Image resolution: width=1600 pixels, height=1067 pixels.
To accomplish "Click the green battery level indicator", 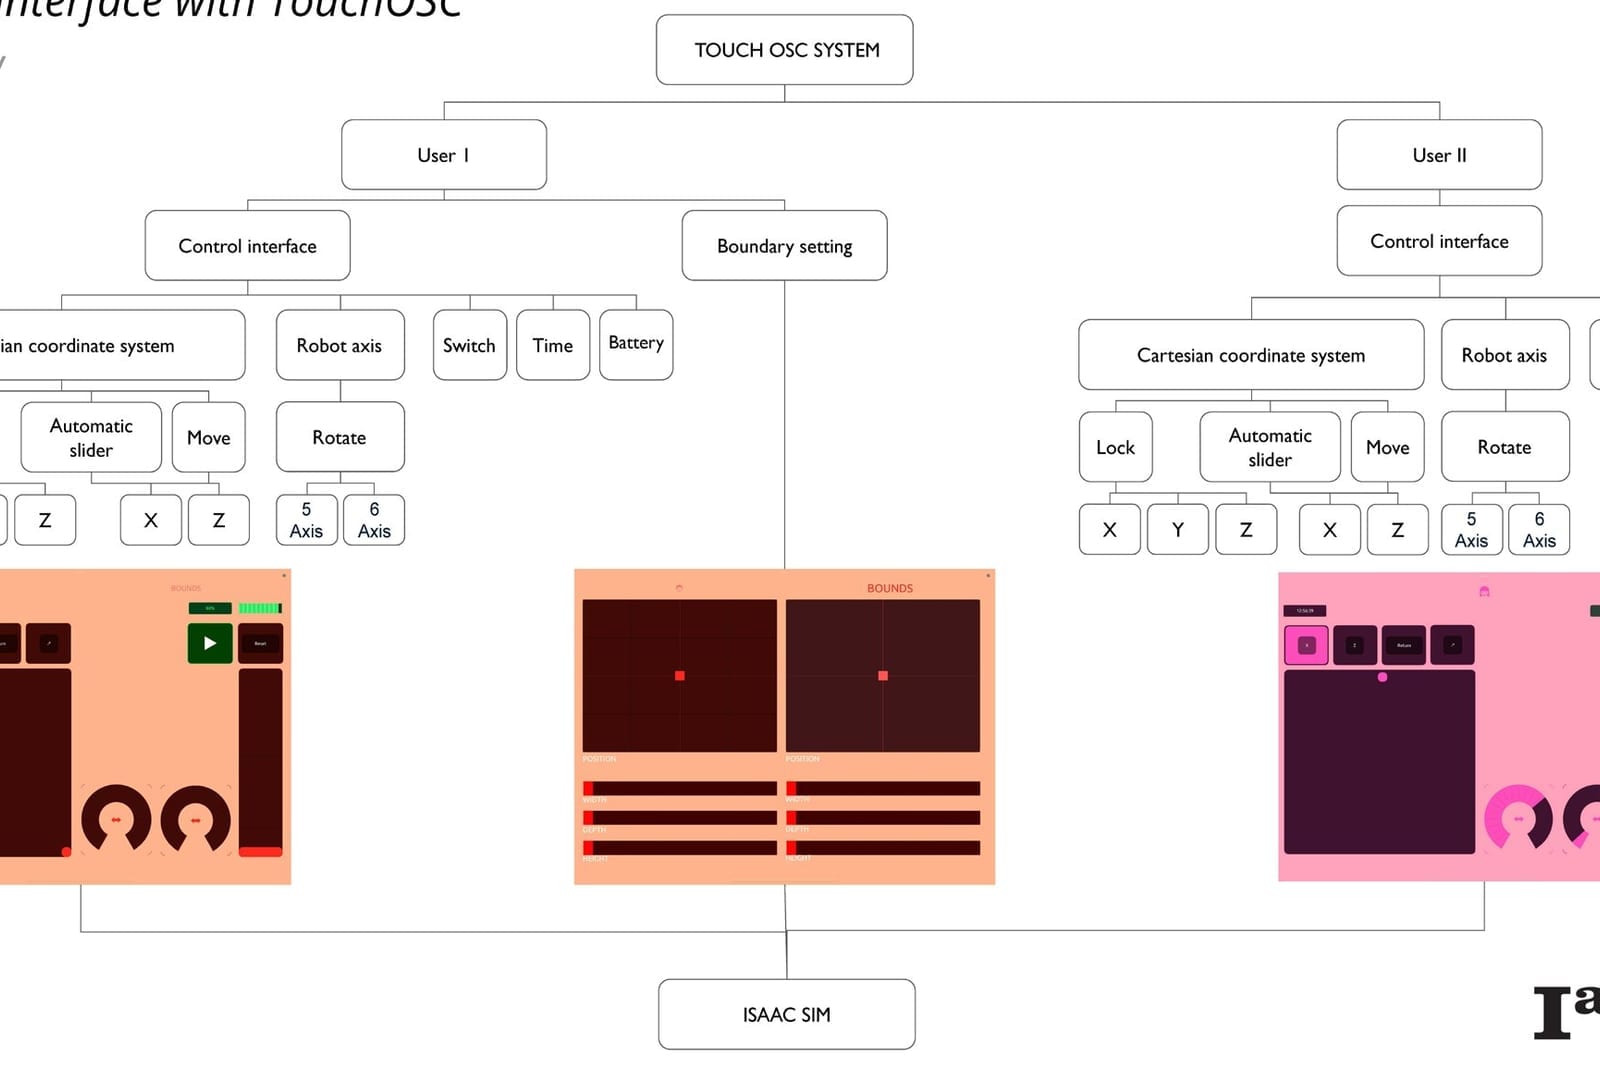I will coord(260,608).
